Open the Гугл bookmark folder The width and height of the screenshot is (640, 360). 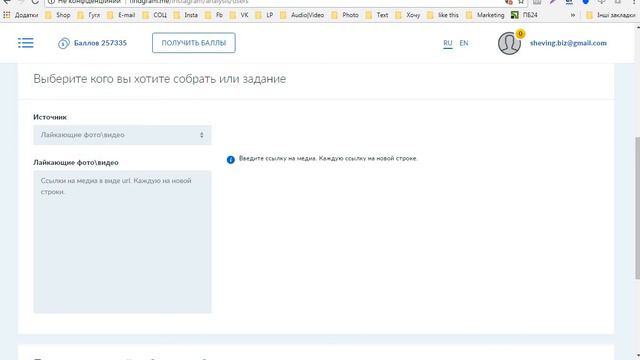coord(89,15)
